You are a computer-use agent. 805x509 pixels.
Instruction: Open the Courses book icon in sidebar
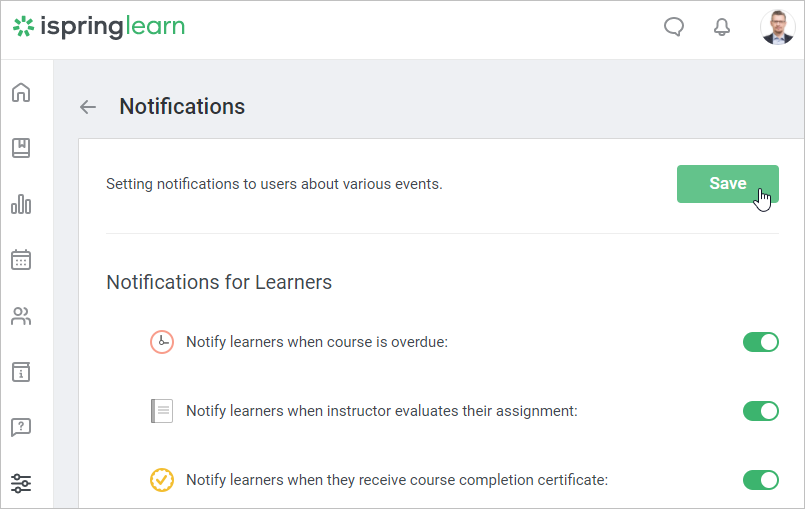tap(21, 148)
